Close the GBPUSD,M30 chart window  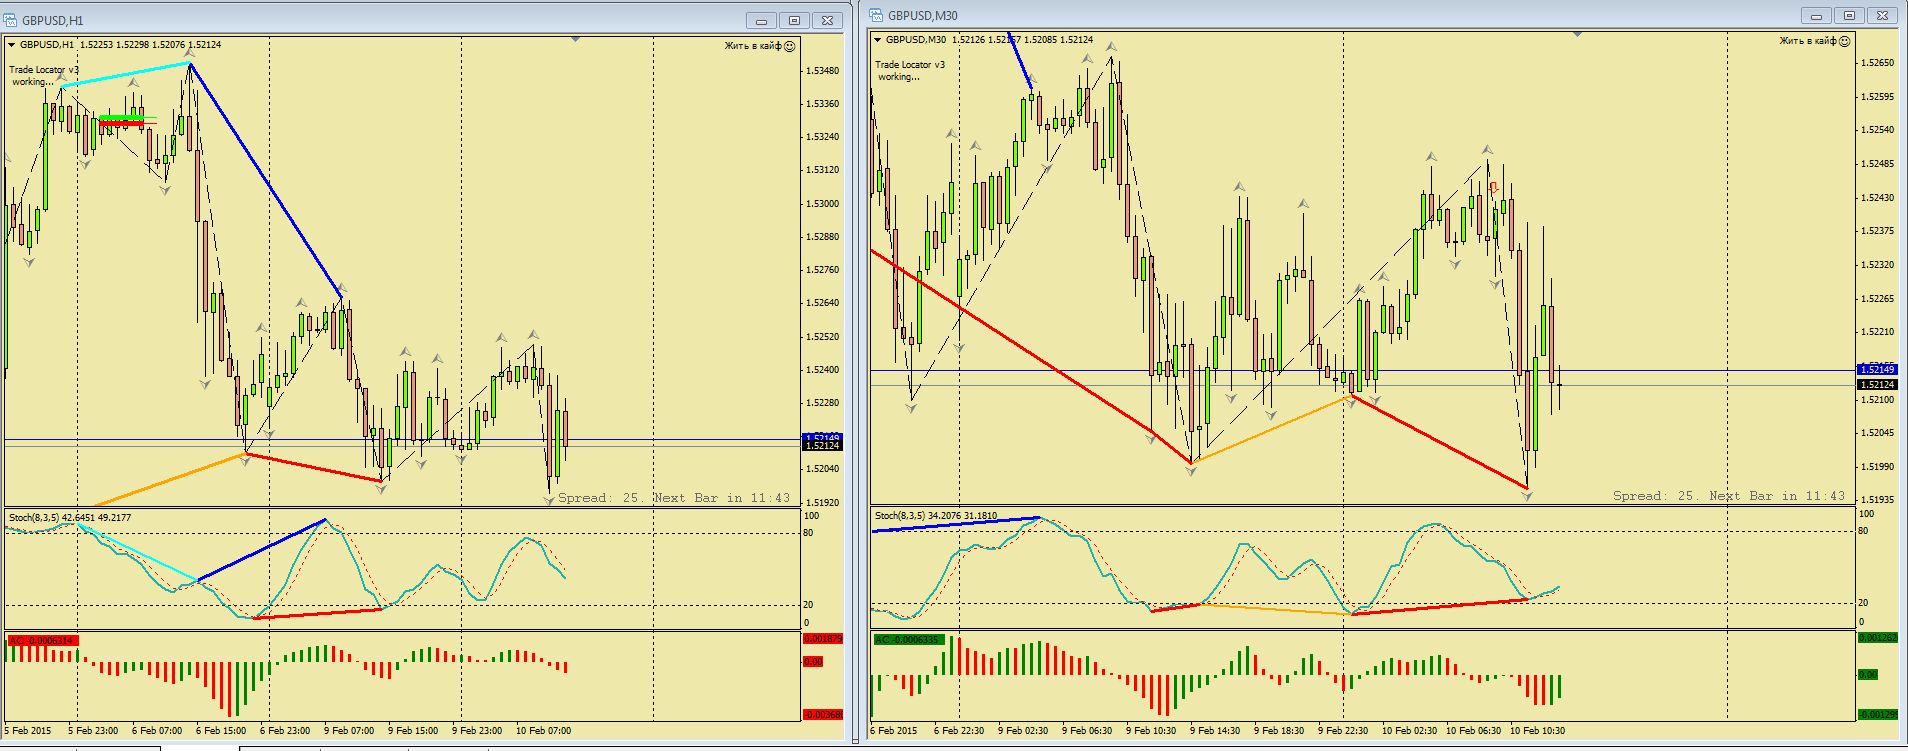(x=1883, y=15)
